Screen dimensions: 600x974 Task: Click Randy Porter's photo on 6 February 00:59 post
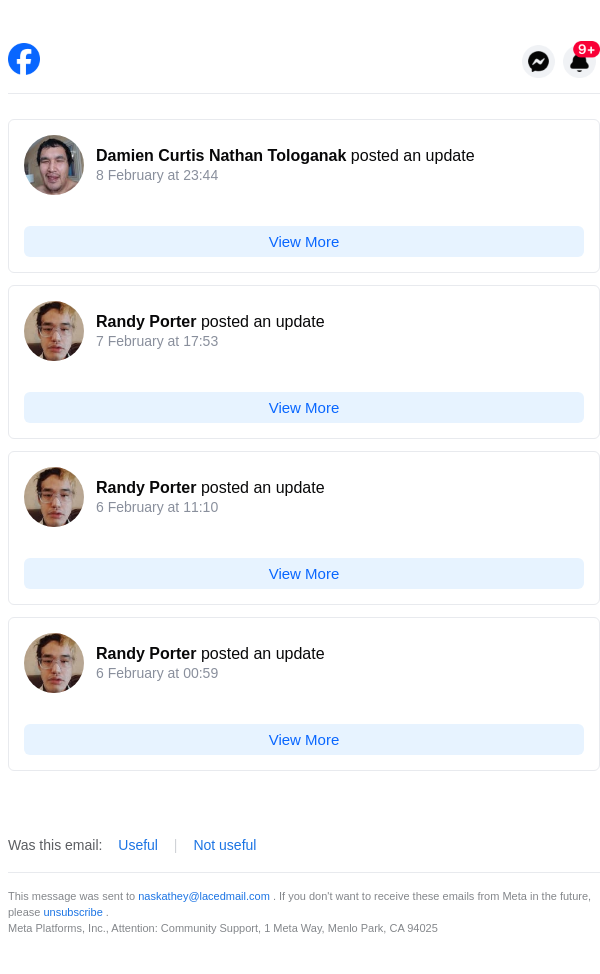pyautogui.click(x=54, y=663)
